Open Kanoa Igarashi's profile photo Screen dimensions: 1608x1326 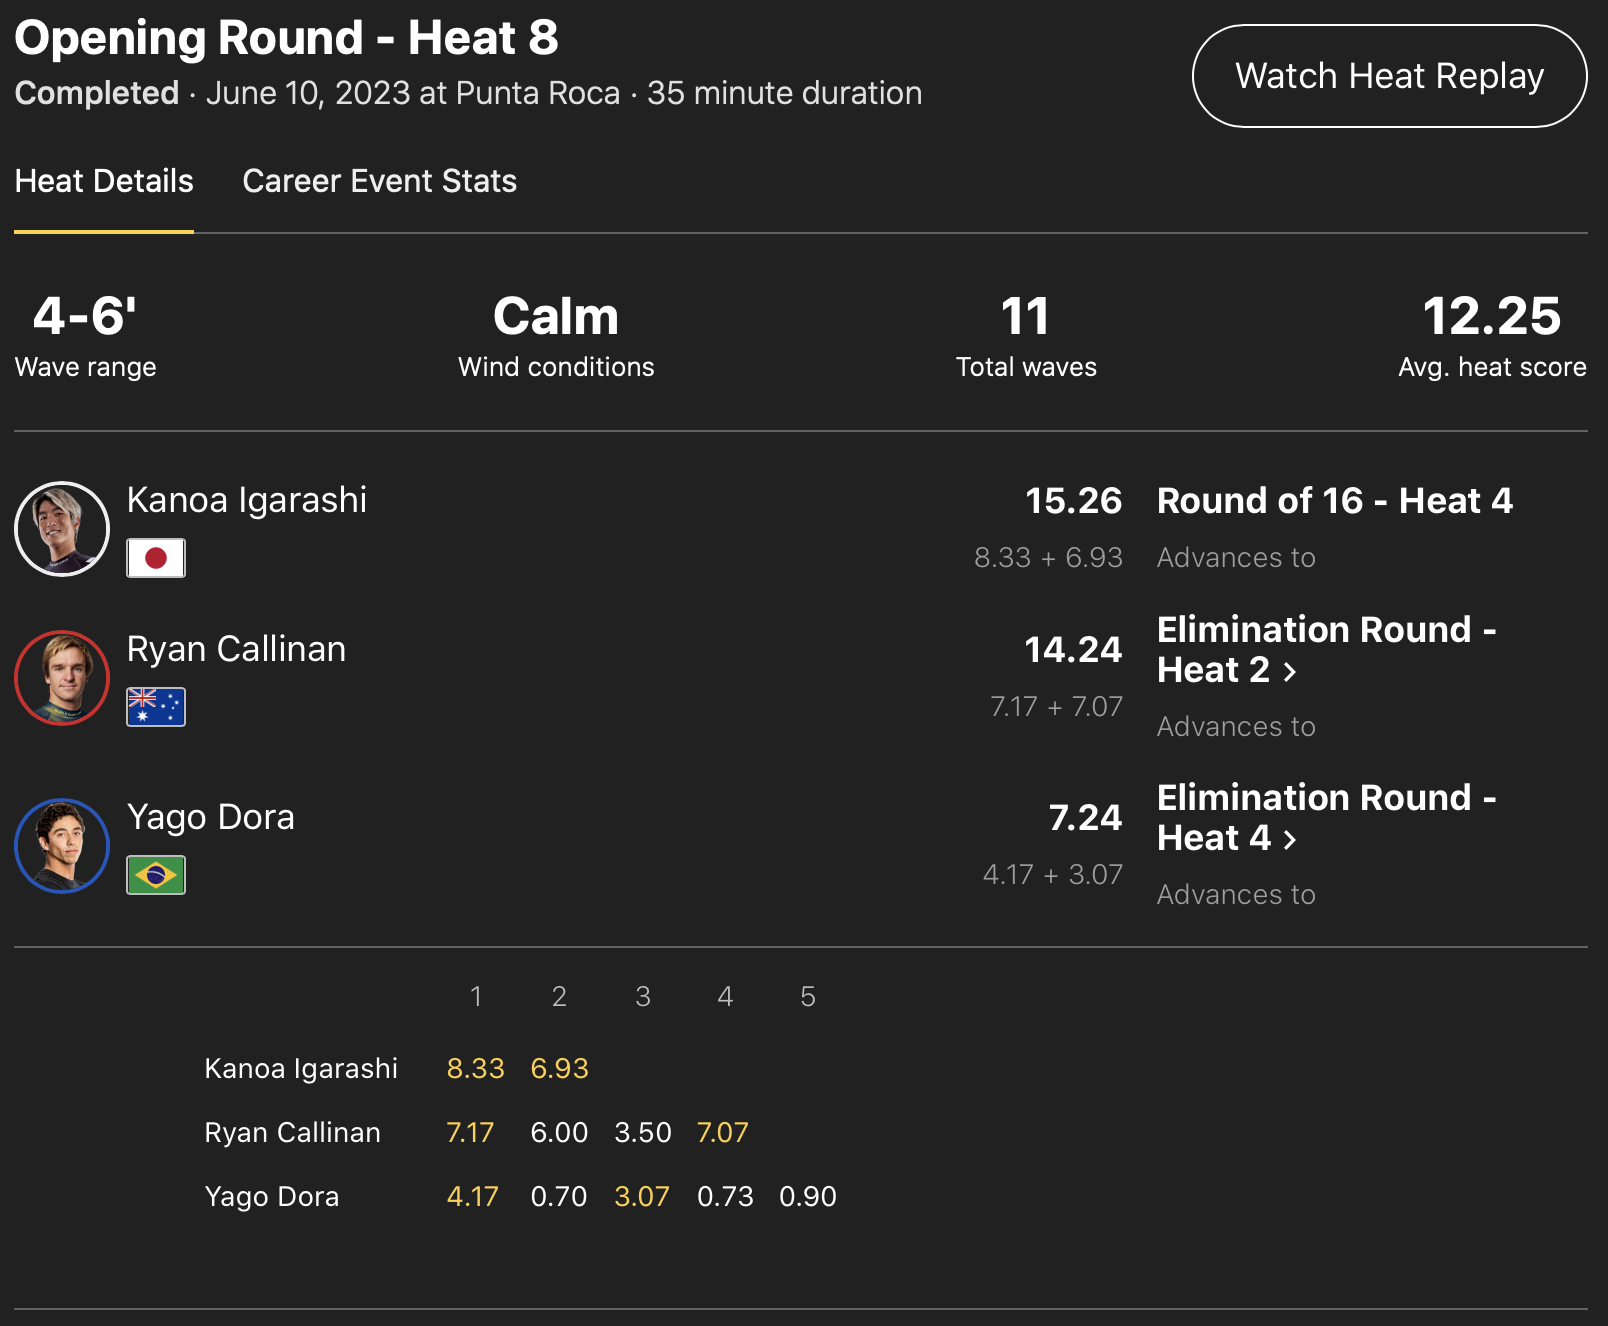(62, 529)
